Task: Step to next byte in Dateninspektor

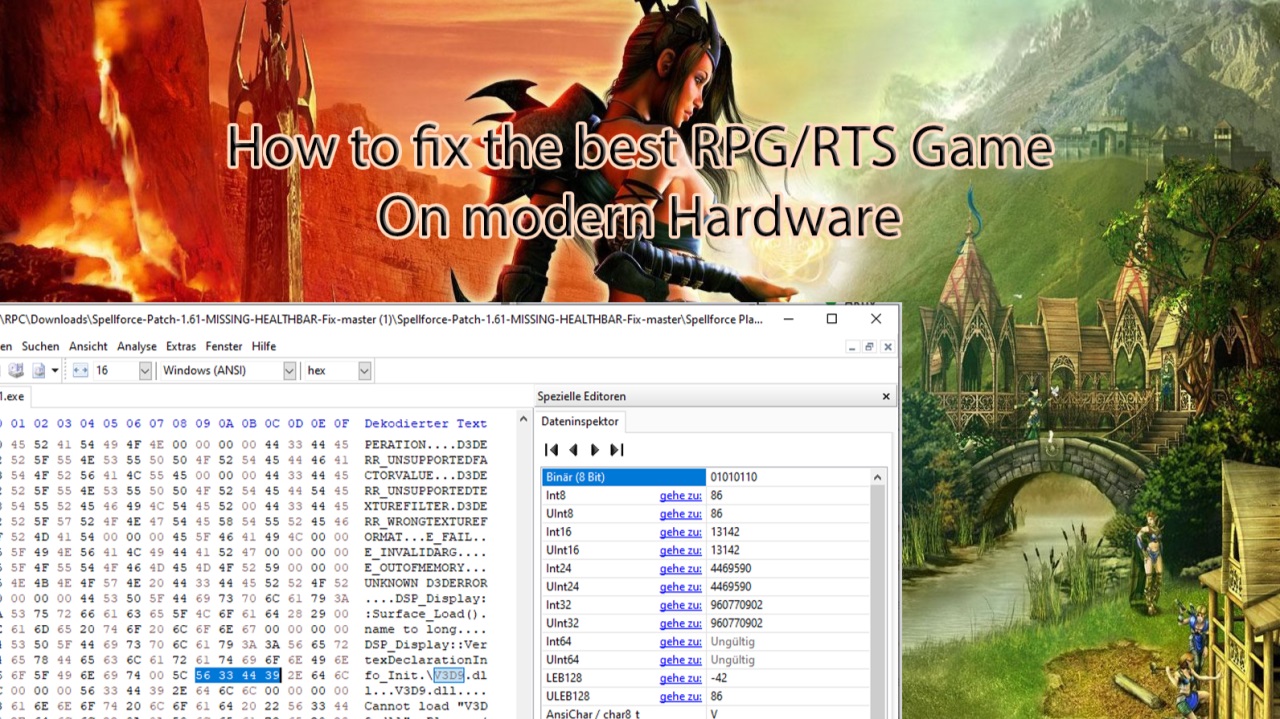Action: pos(595,450)
